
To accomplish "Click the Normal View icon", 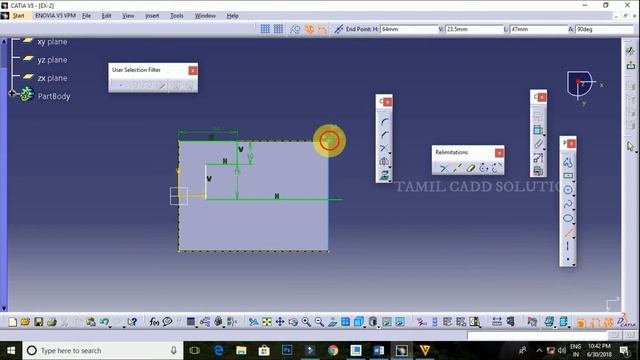I will (332, 322).
